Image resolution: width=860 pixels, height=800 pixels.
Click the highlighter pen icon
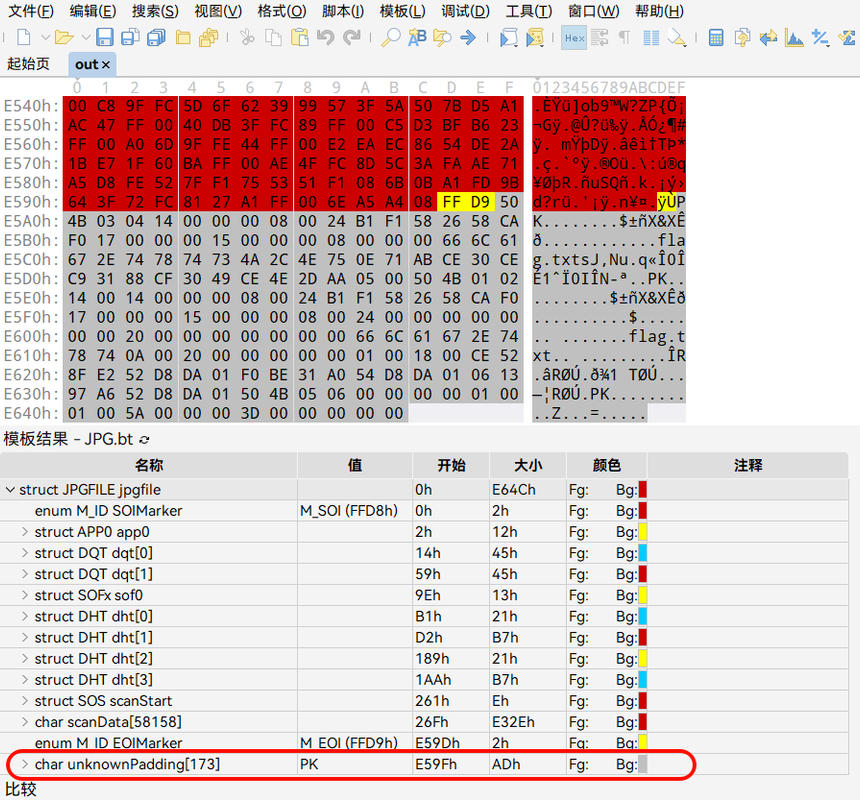point(677,37)
